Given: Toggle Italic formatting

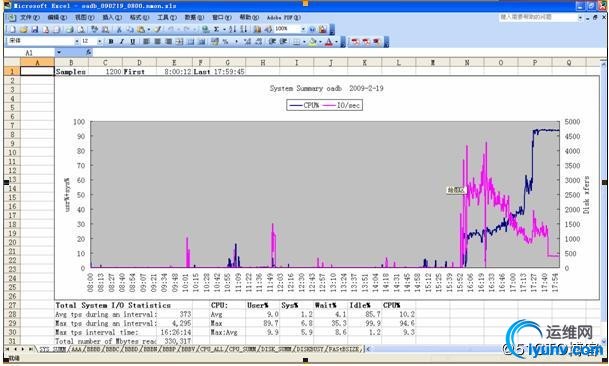Looking at the screenshot, I should coord(122,42).
